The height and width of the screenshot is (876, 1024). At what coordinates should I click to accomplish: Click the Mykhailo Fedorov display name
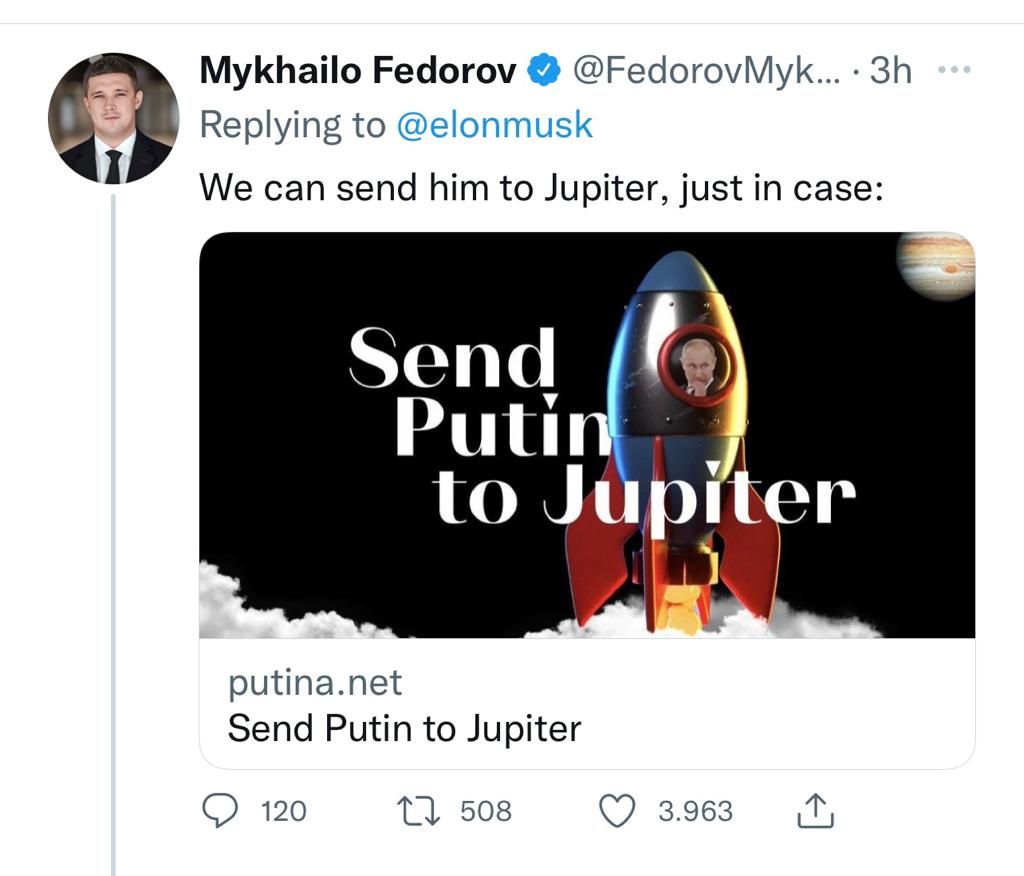click(358, 71)
